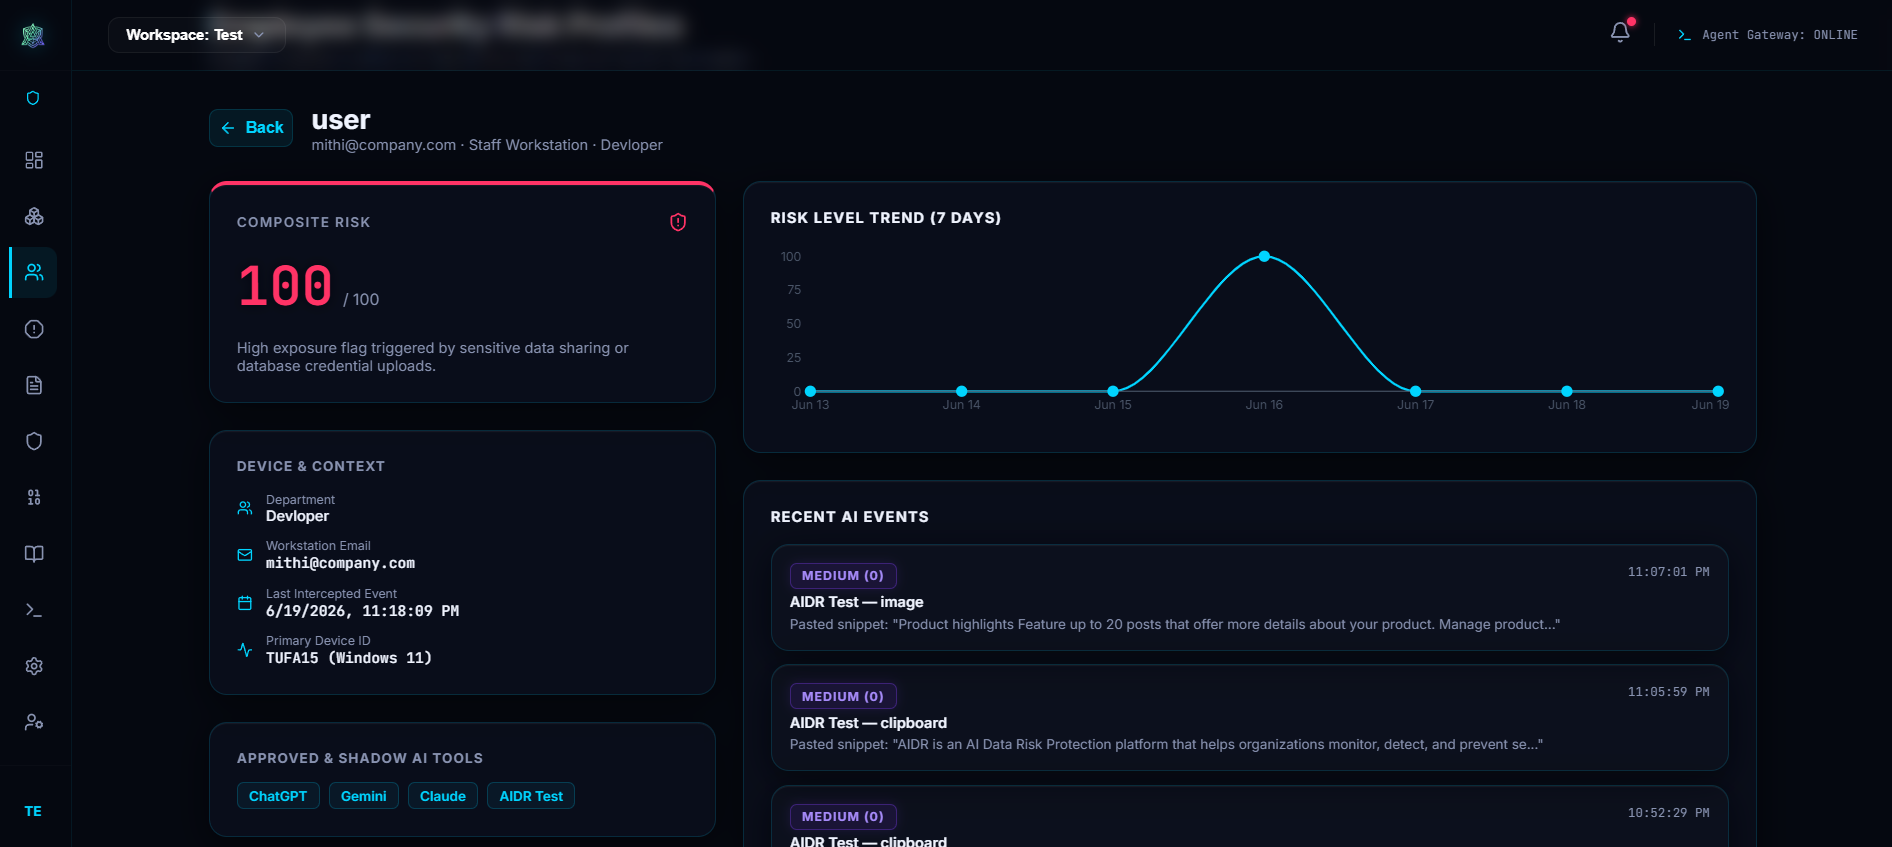
Task: Open the 11:05:59 PM AIDR Test clipboard event
Action: (x=1250, y=718)
